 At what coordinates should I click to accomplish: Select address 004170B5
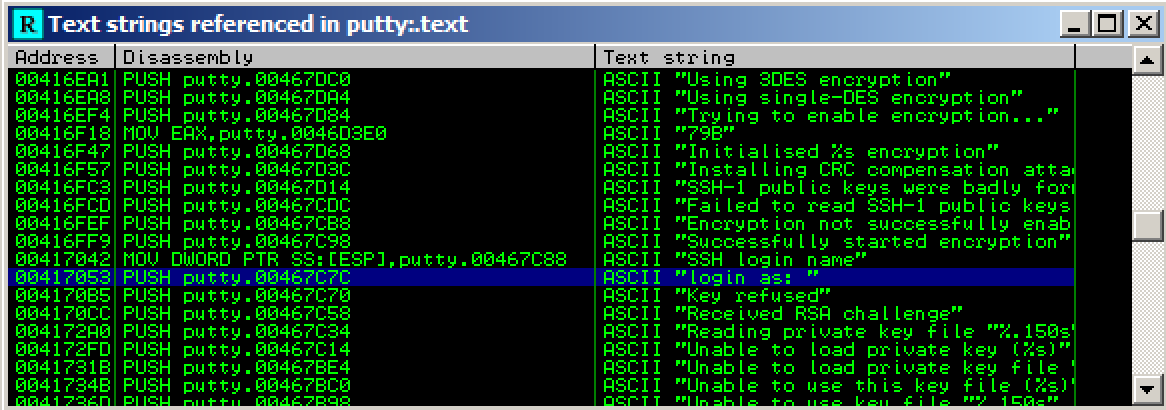pyautogui.click(x=62, y=295)
